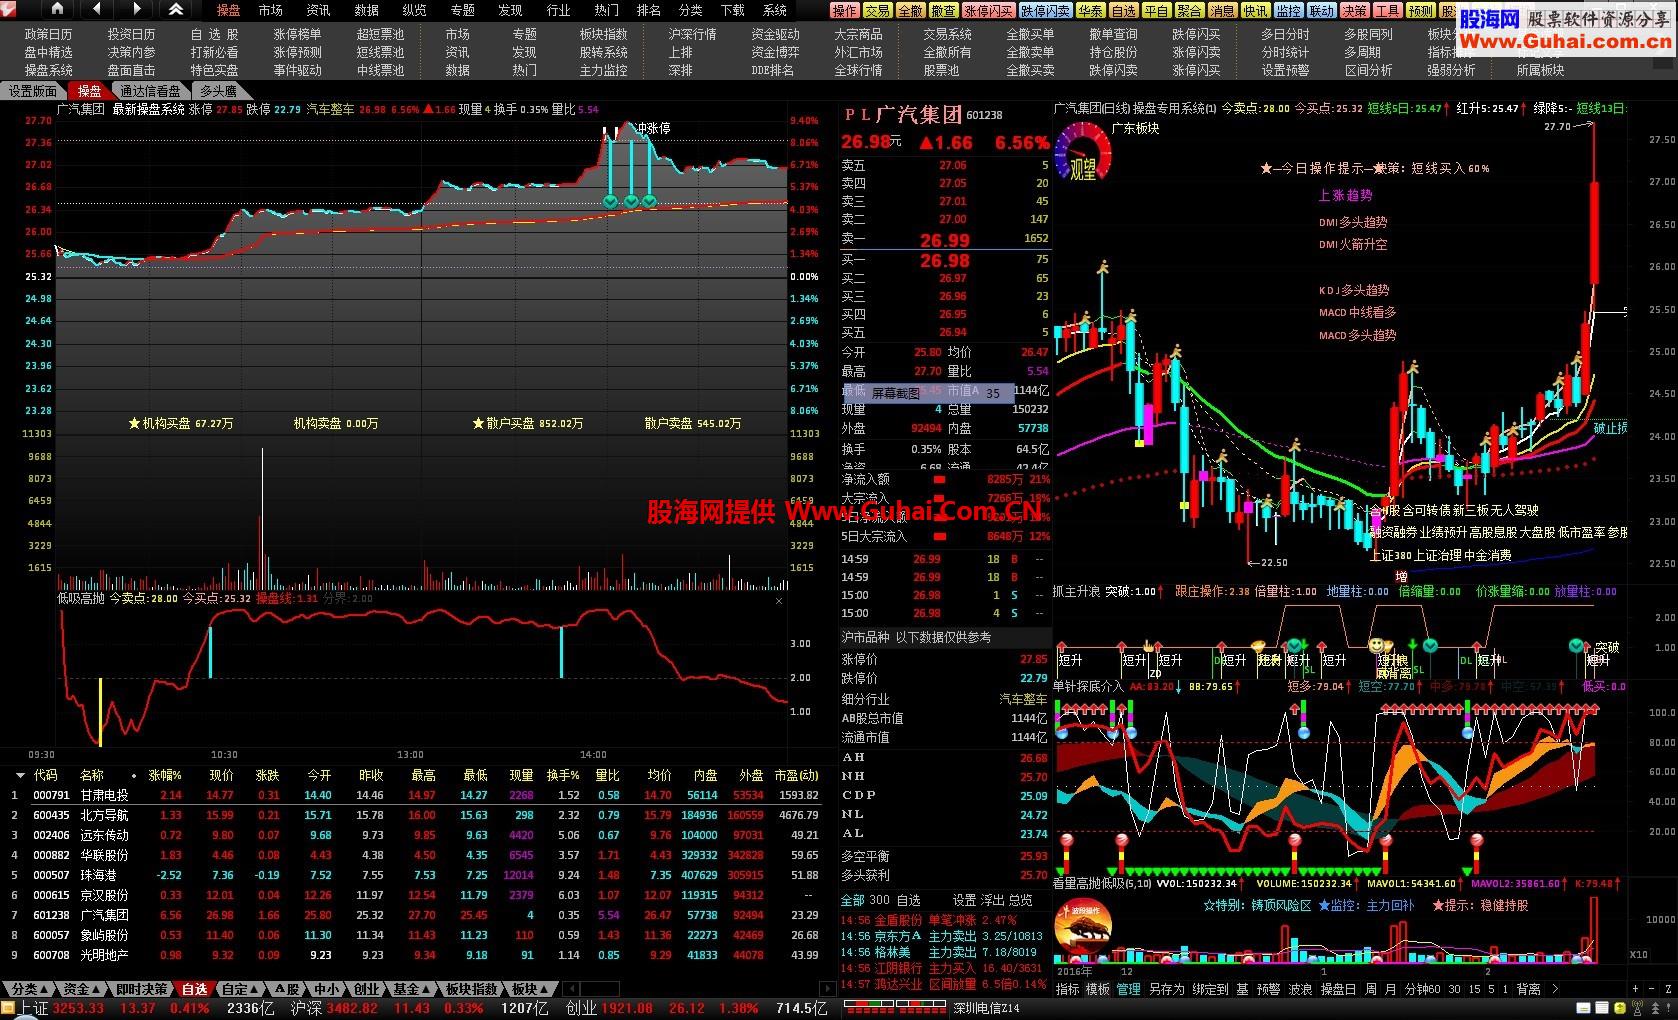Click the 所属板块 link

point(1540,70)
